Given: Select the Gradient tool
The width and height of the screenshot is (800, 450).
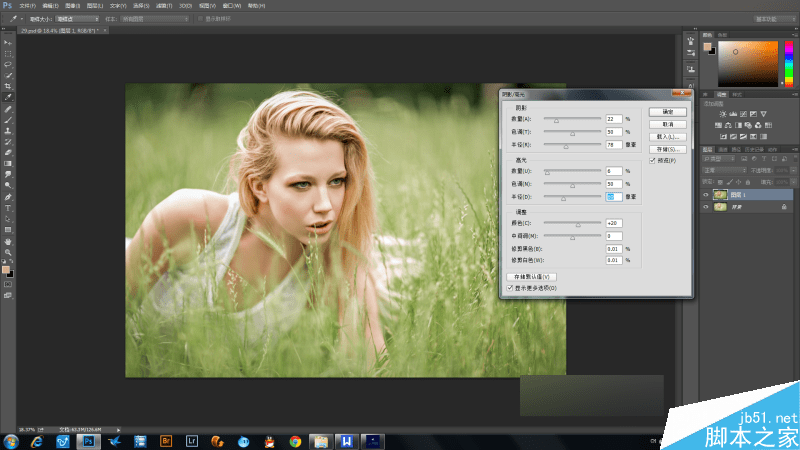Looking at the screenshot, I should [x=8, y=163].
